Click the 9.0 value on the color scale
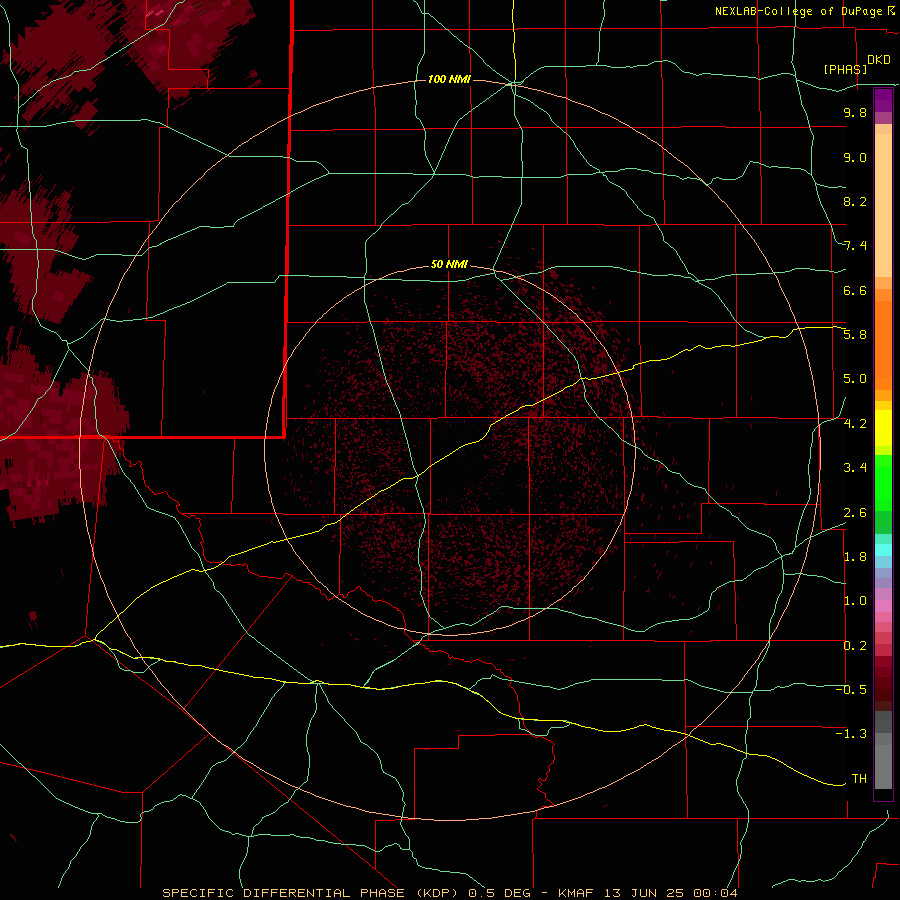This screenshot has height=900, width=900. pyautogui.click(x=855, y=157)
